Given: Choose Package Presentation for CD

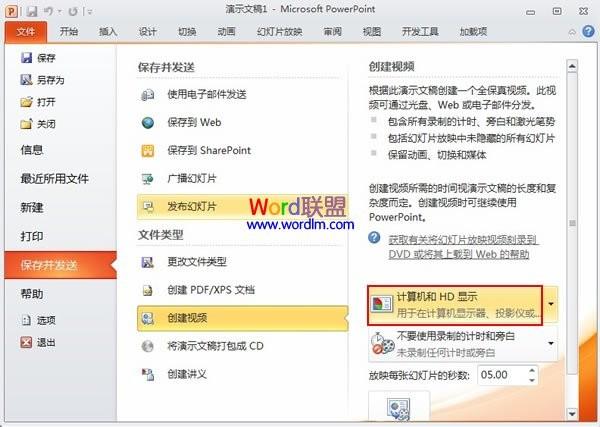Looking at the screenshot, I should point(215,346).
